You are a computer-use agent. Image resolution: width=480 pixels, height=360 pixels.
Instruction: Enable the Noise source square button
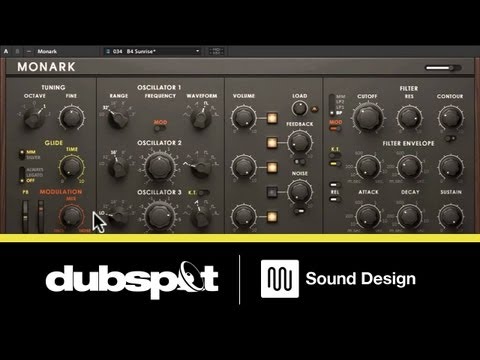point(272,192)
